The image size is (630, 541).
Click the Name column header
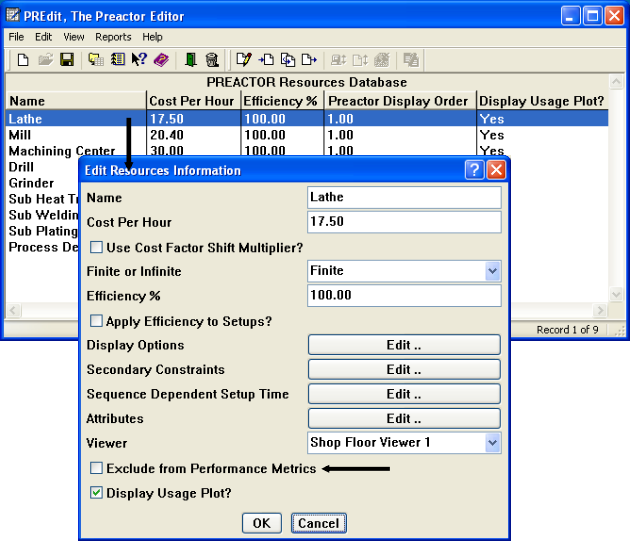pos(76,100)
